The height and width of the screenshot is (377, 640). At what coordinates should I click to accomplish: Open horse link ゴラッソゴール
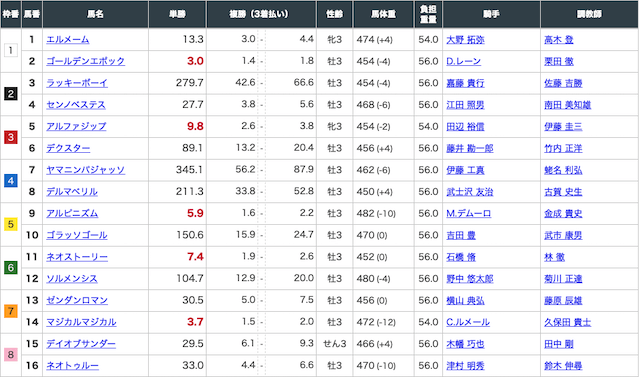pyautogui.click(x=77, y=235)
